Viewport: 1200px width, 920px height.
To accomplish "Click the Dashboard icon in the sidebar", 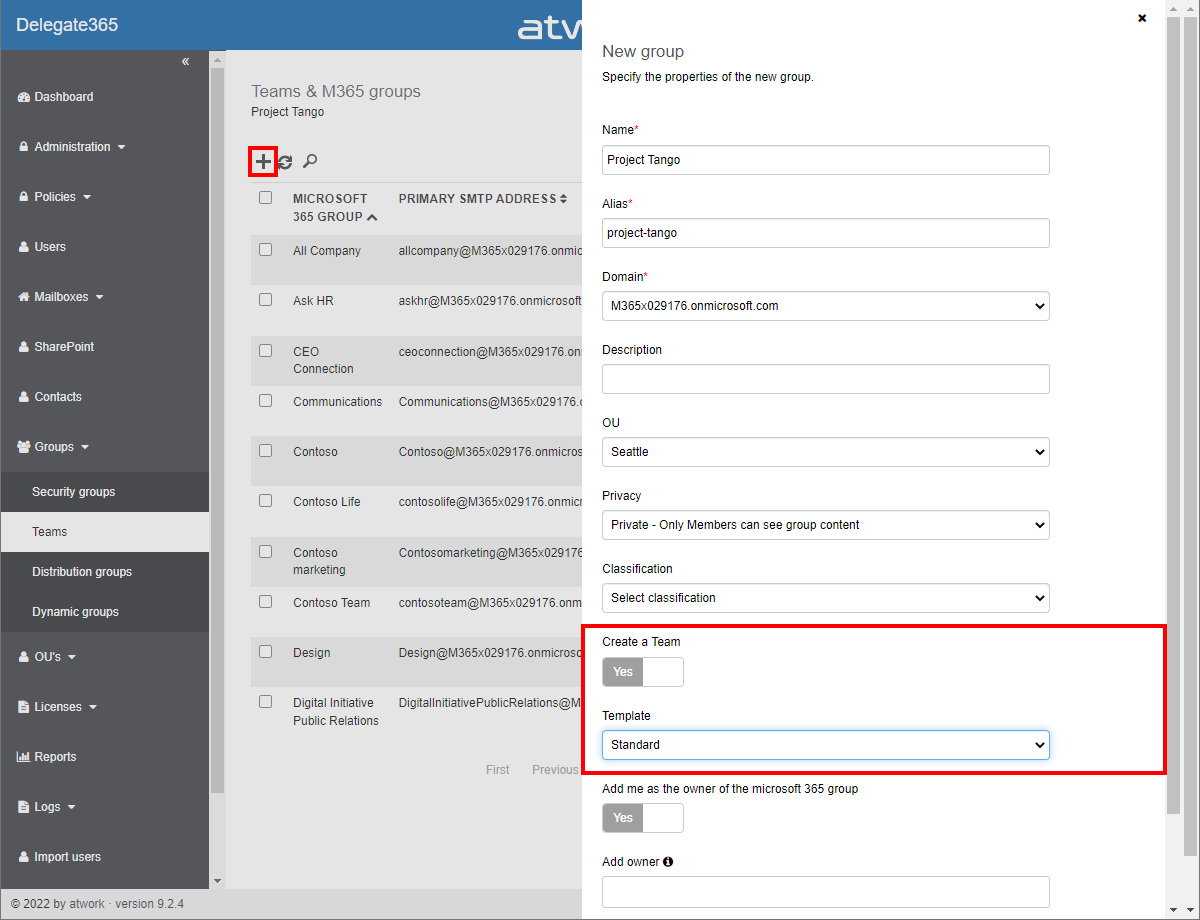I will click(24, 97).
